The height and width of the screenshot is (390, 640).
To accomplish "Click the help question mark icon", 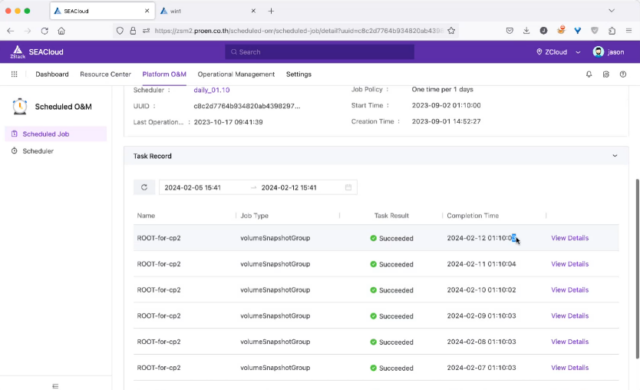I will point(623,74).
